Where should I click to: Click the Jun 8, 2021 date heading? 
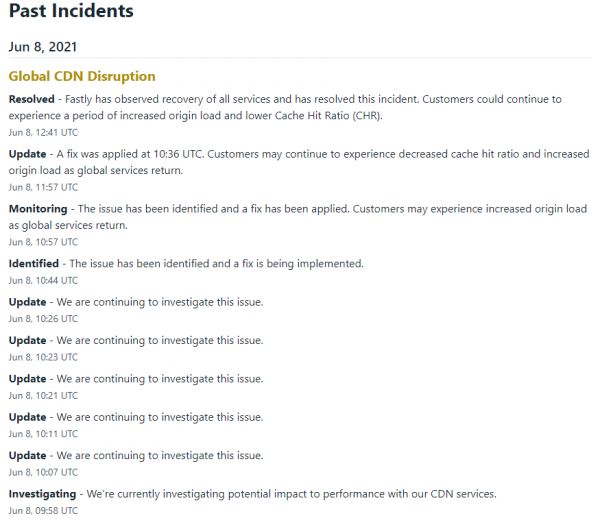click(43, 46)
